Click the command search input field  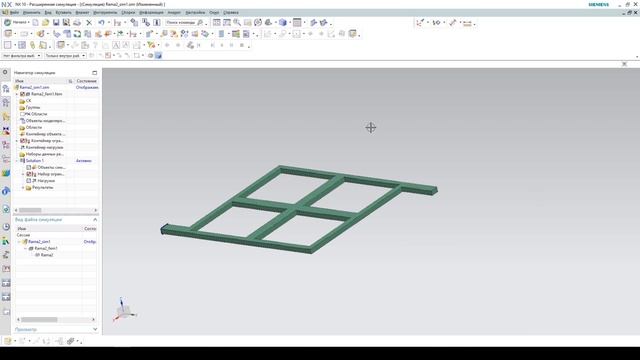click(181, 22)
